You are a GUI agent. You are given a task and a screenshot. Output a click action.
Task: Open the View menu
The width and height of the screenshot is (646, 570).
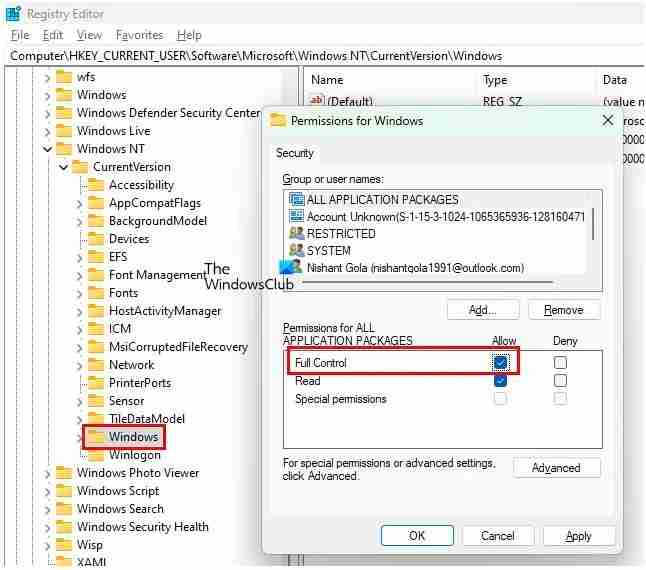[x=89, y=35]
